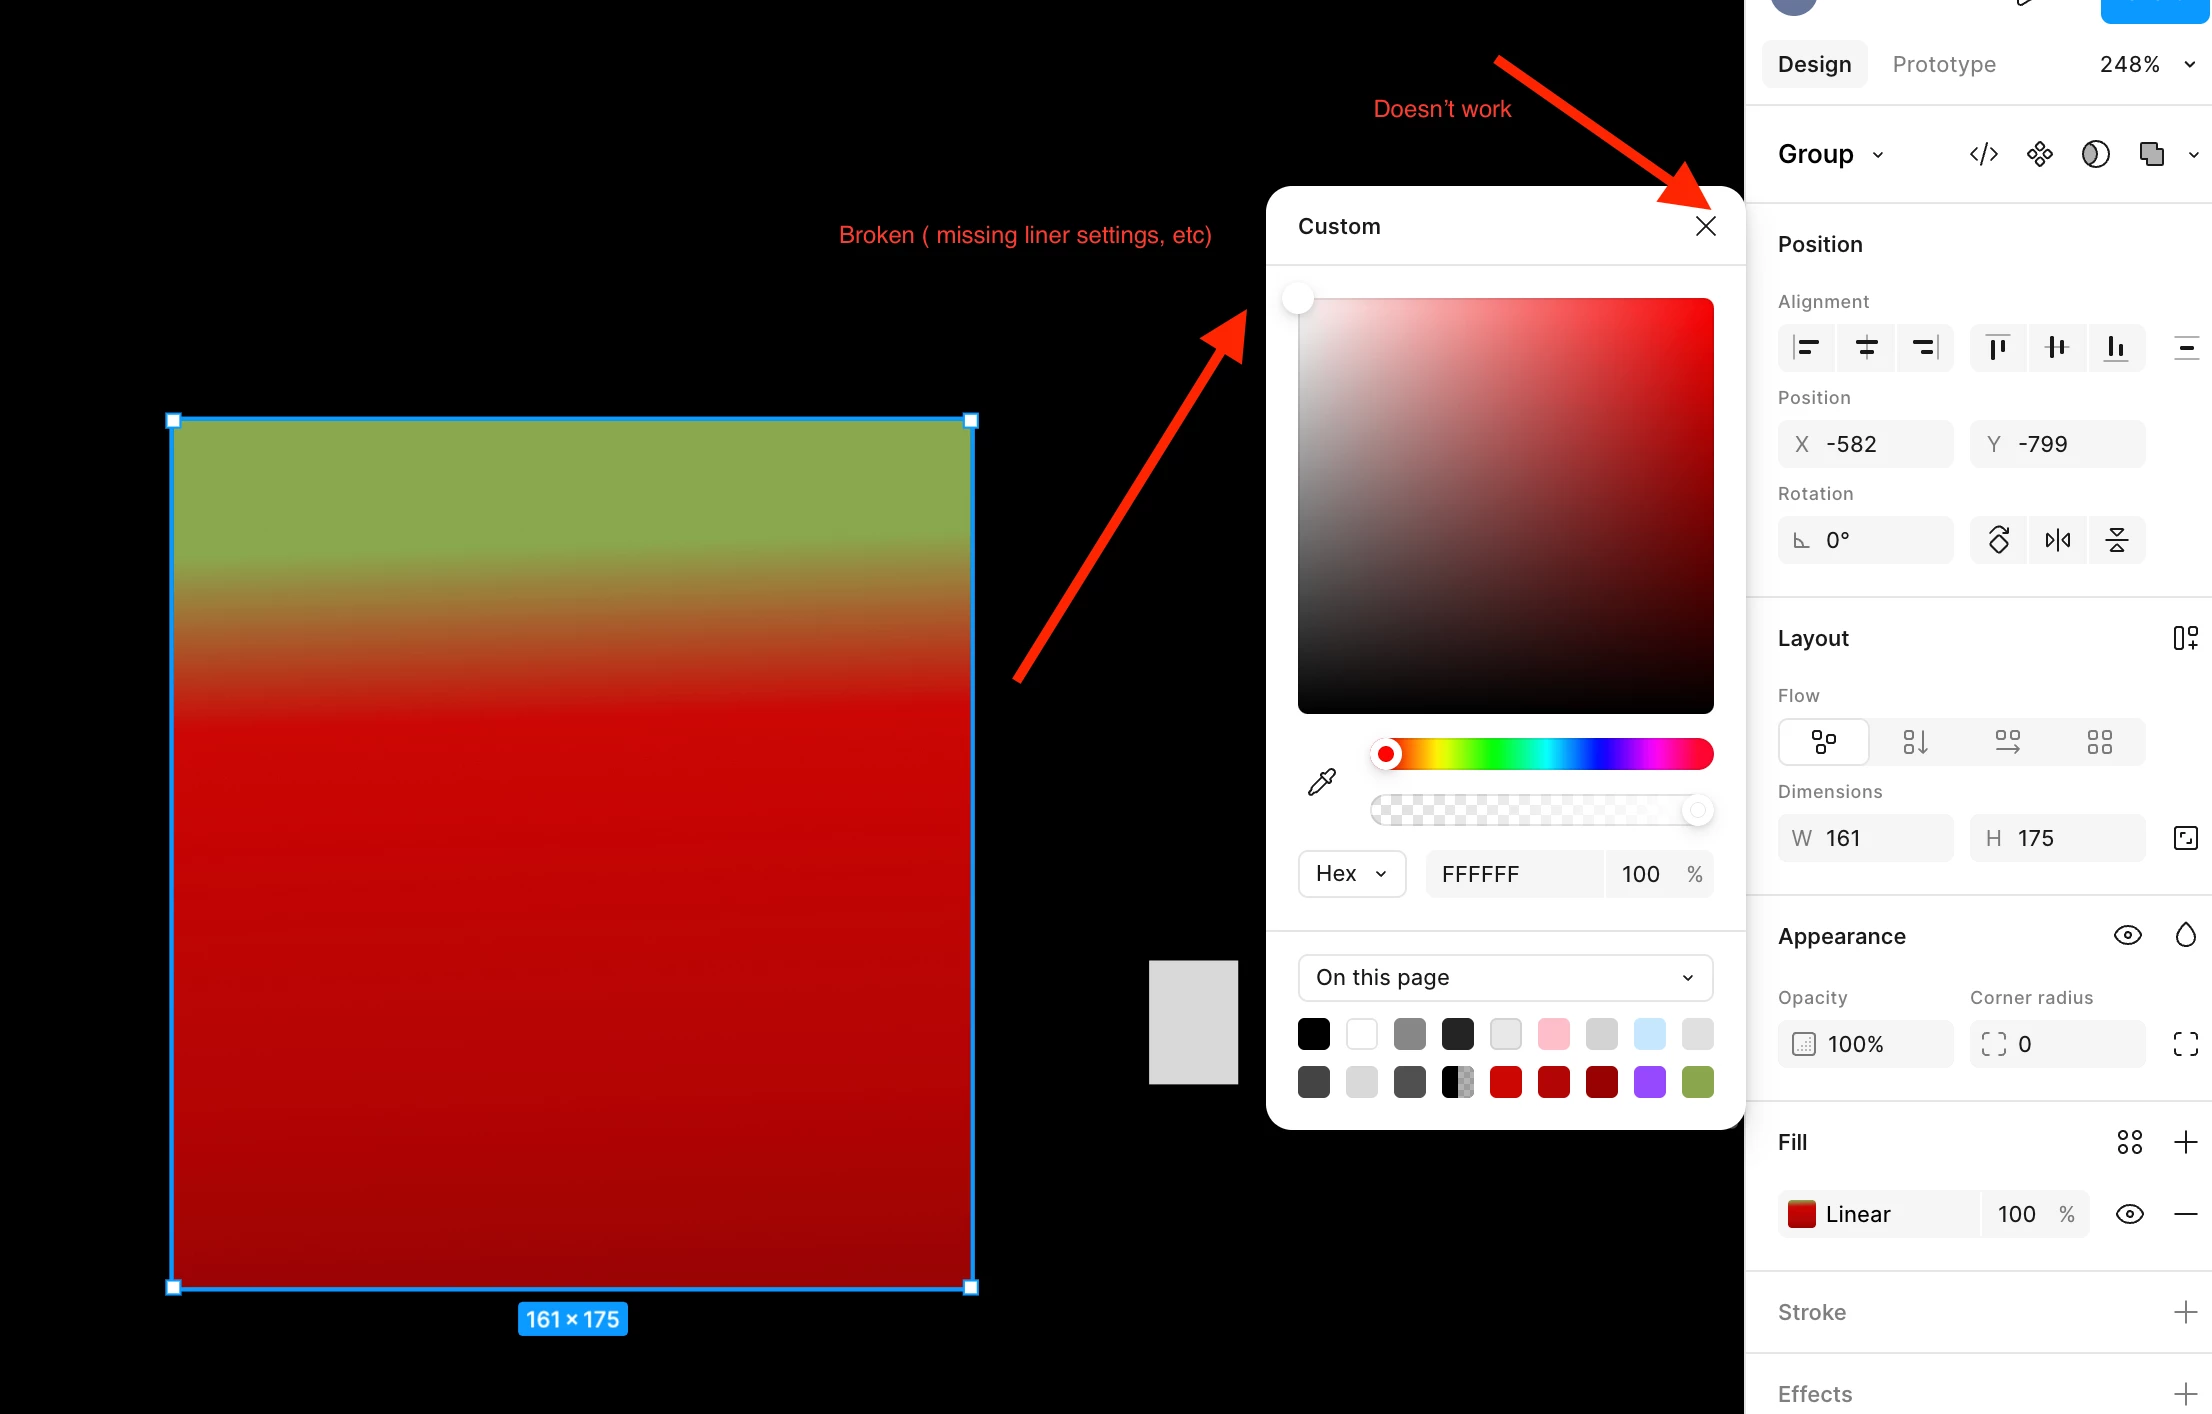The image size is (2212, 1414).
Task: Pick a color with the eyedropper tool
Action: click(x=1321, y=782)
